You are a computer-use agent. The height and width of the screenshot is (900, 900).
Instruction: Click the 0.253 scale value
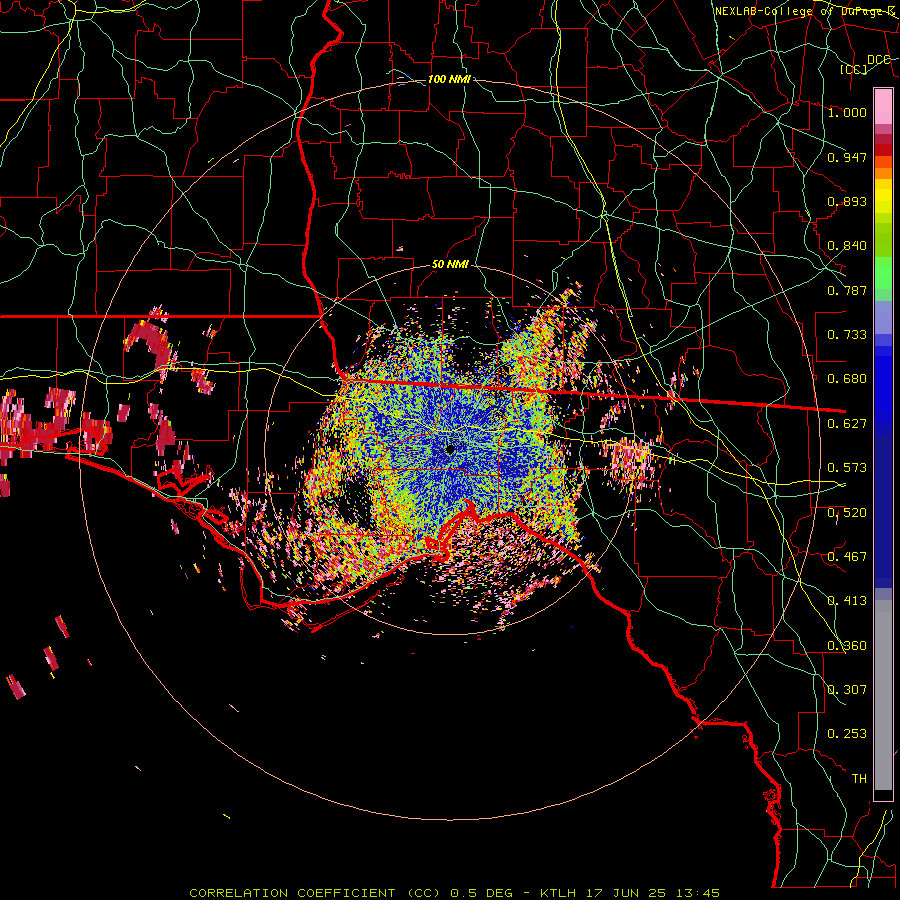(847, 734)
